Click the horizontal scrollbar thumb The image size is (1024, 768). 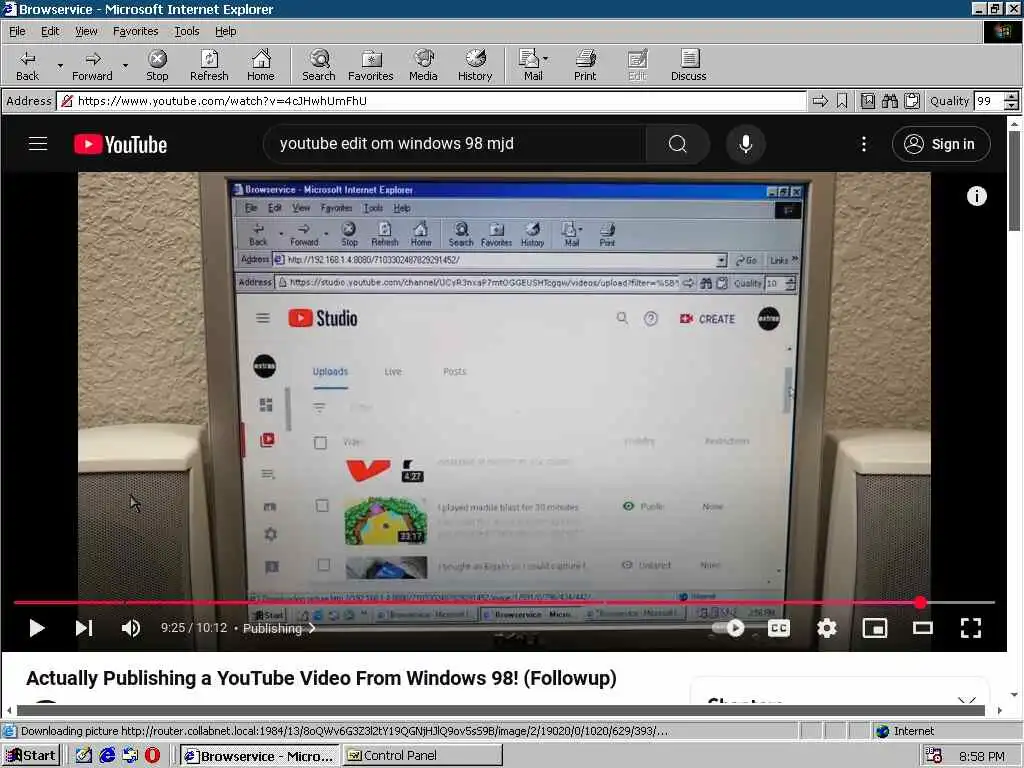coord(501,711)
